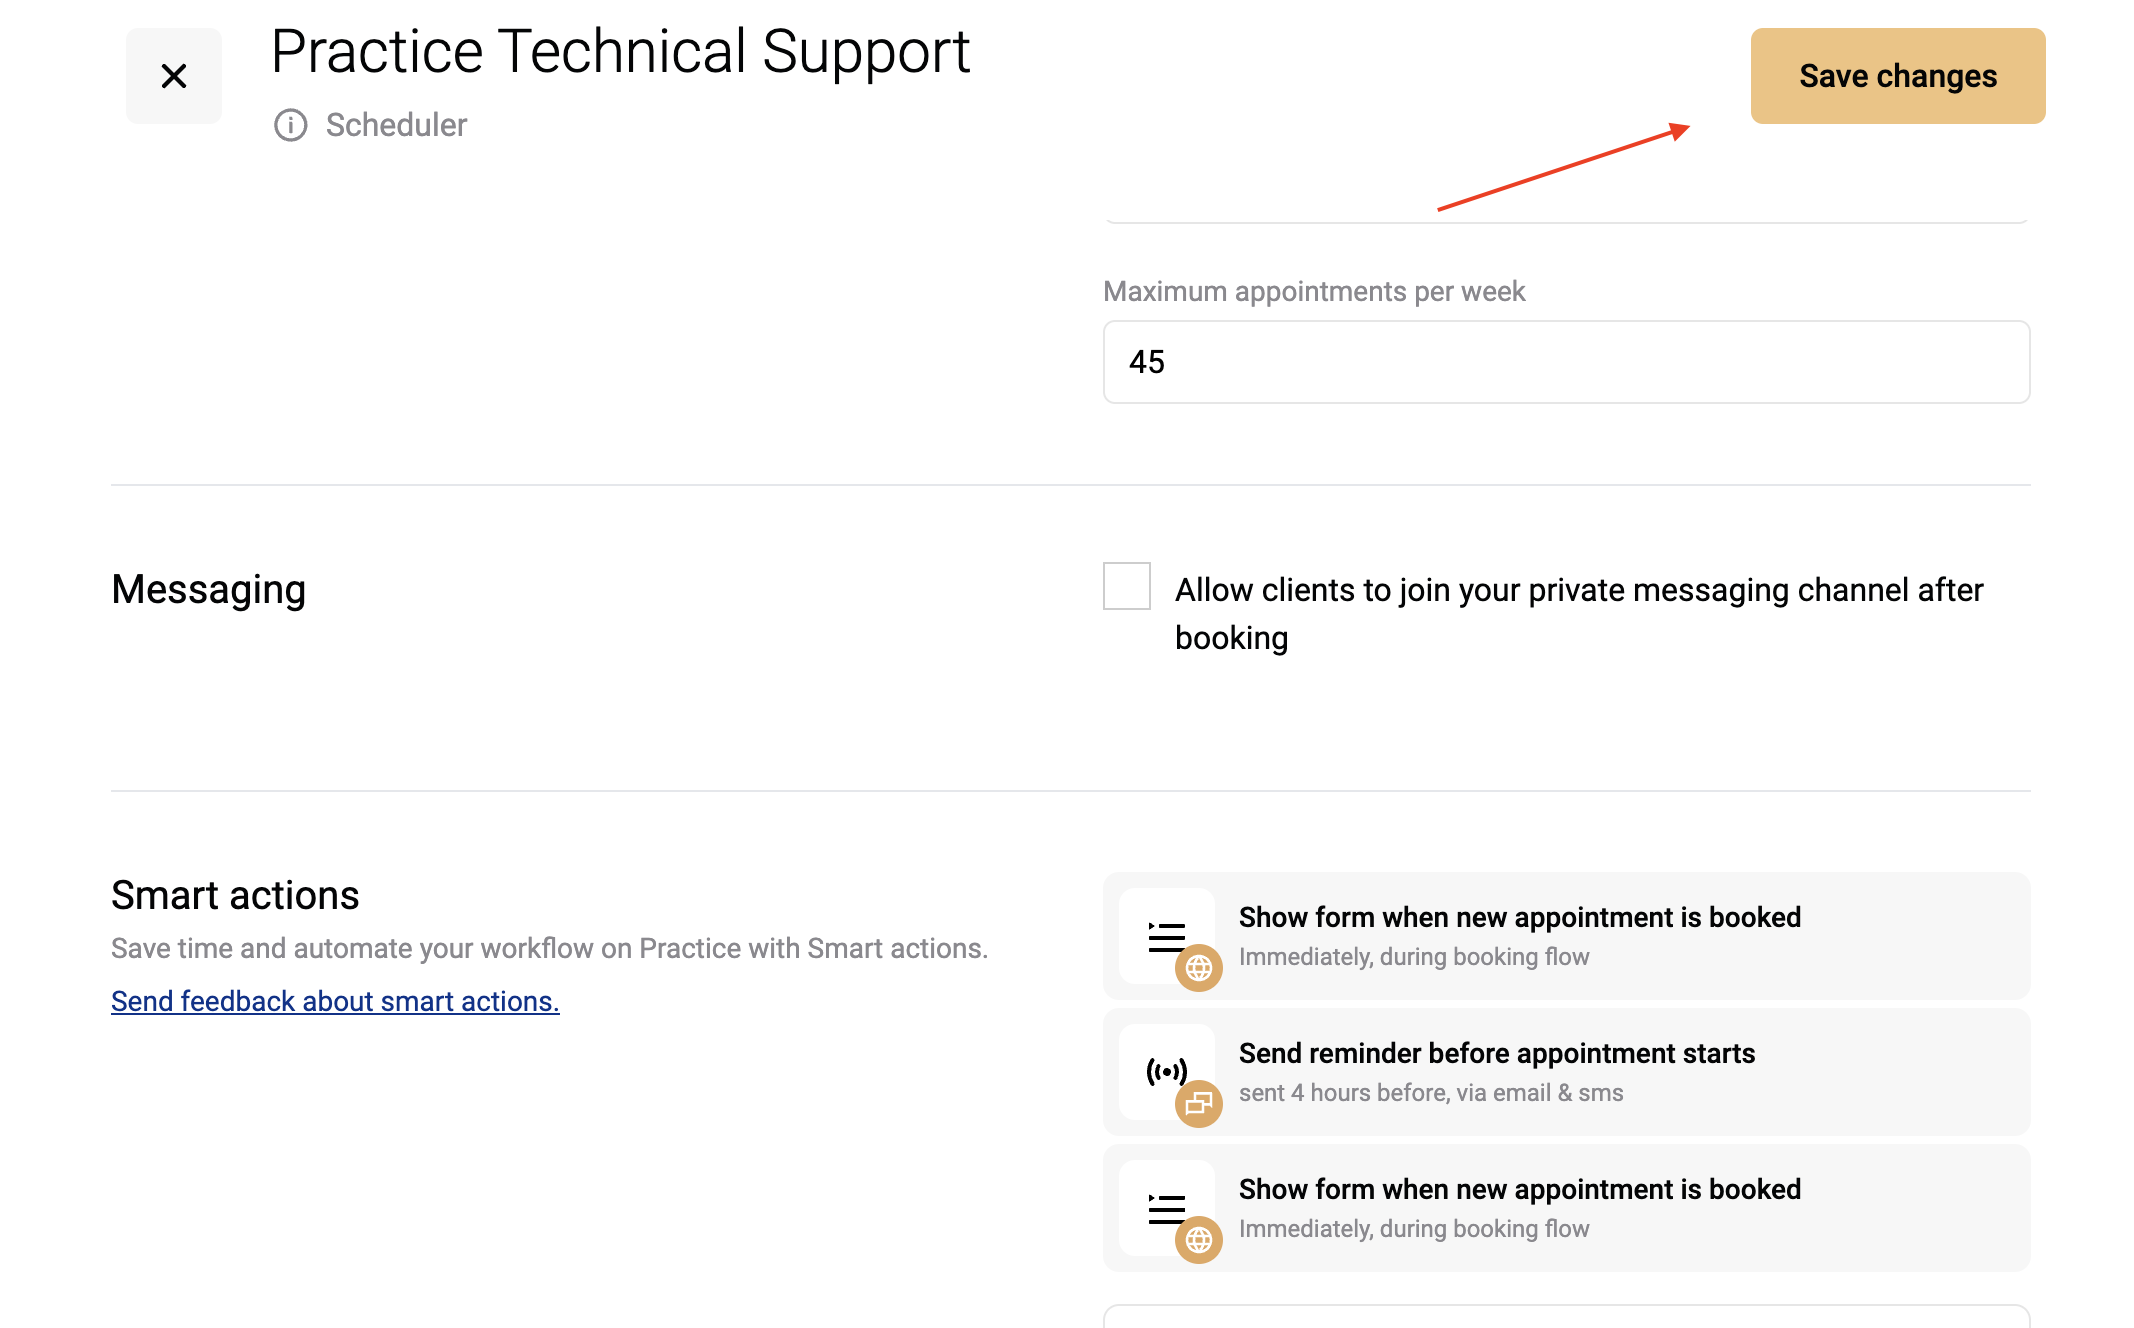Open the first Show form smart action card
The width and height of the screenshot is (2134, 1328).
tap(1566, 936)
